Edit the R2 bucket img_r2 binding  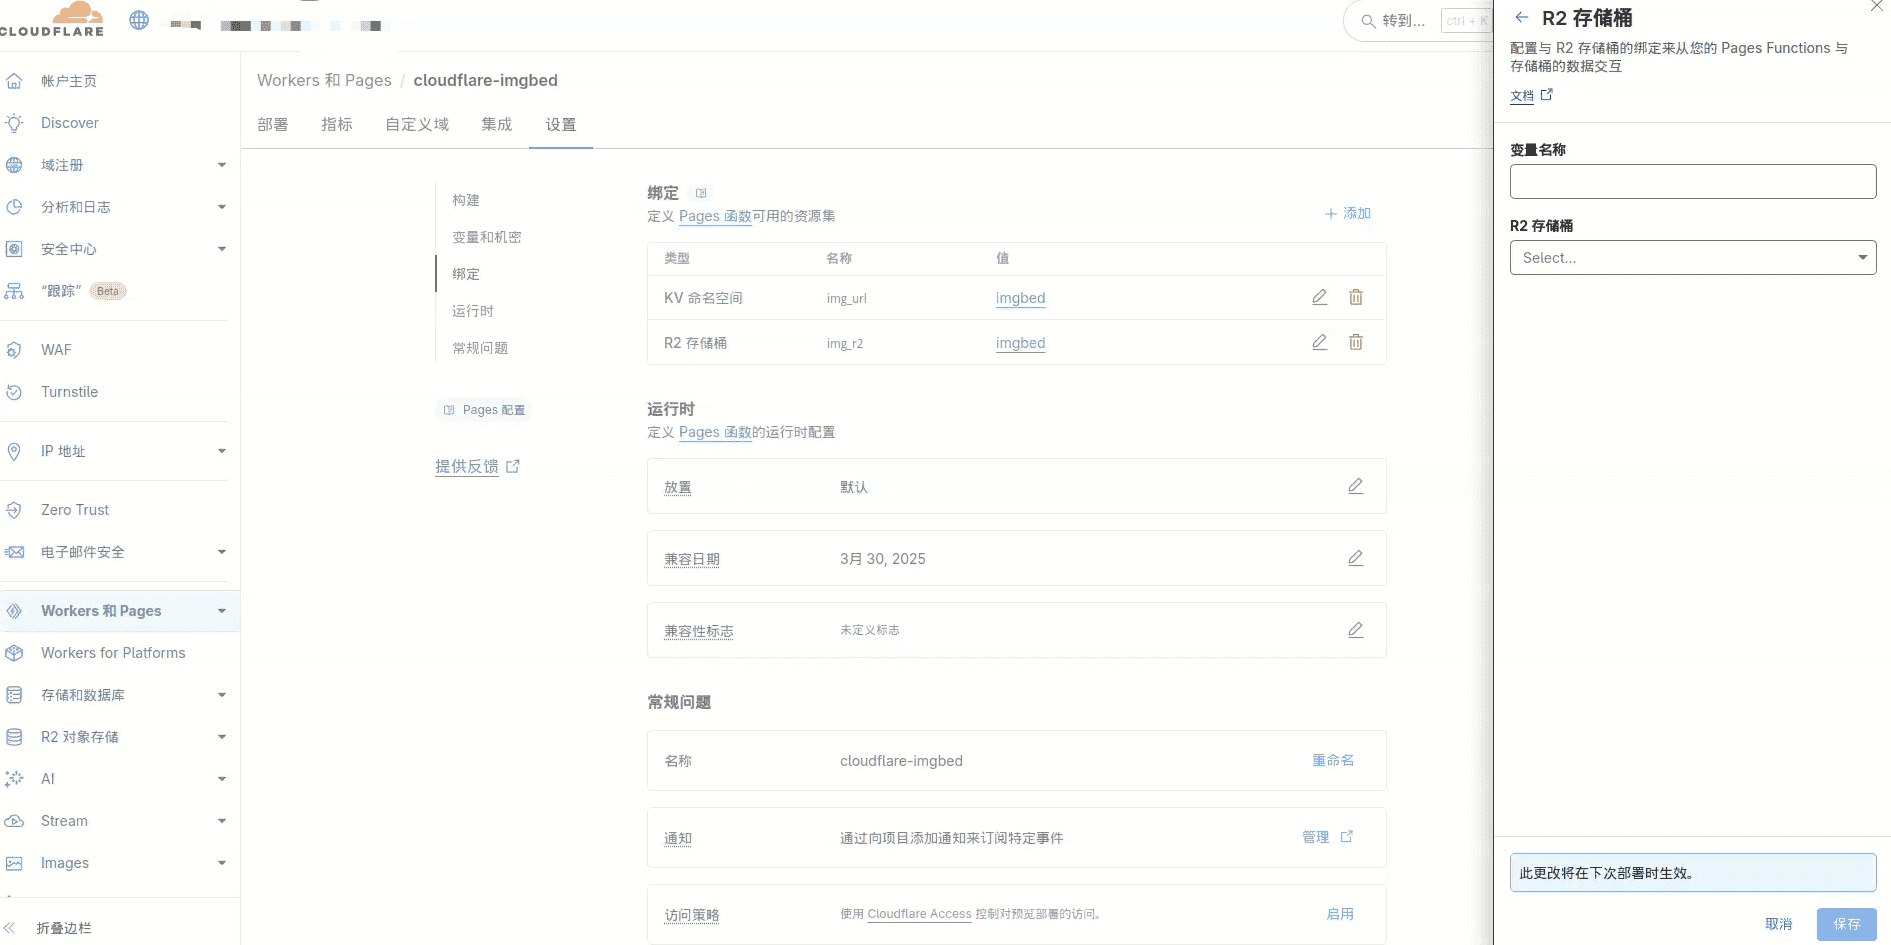pyautogui.click(x=1320, y=342)
